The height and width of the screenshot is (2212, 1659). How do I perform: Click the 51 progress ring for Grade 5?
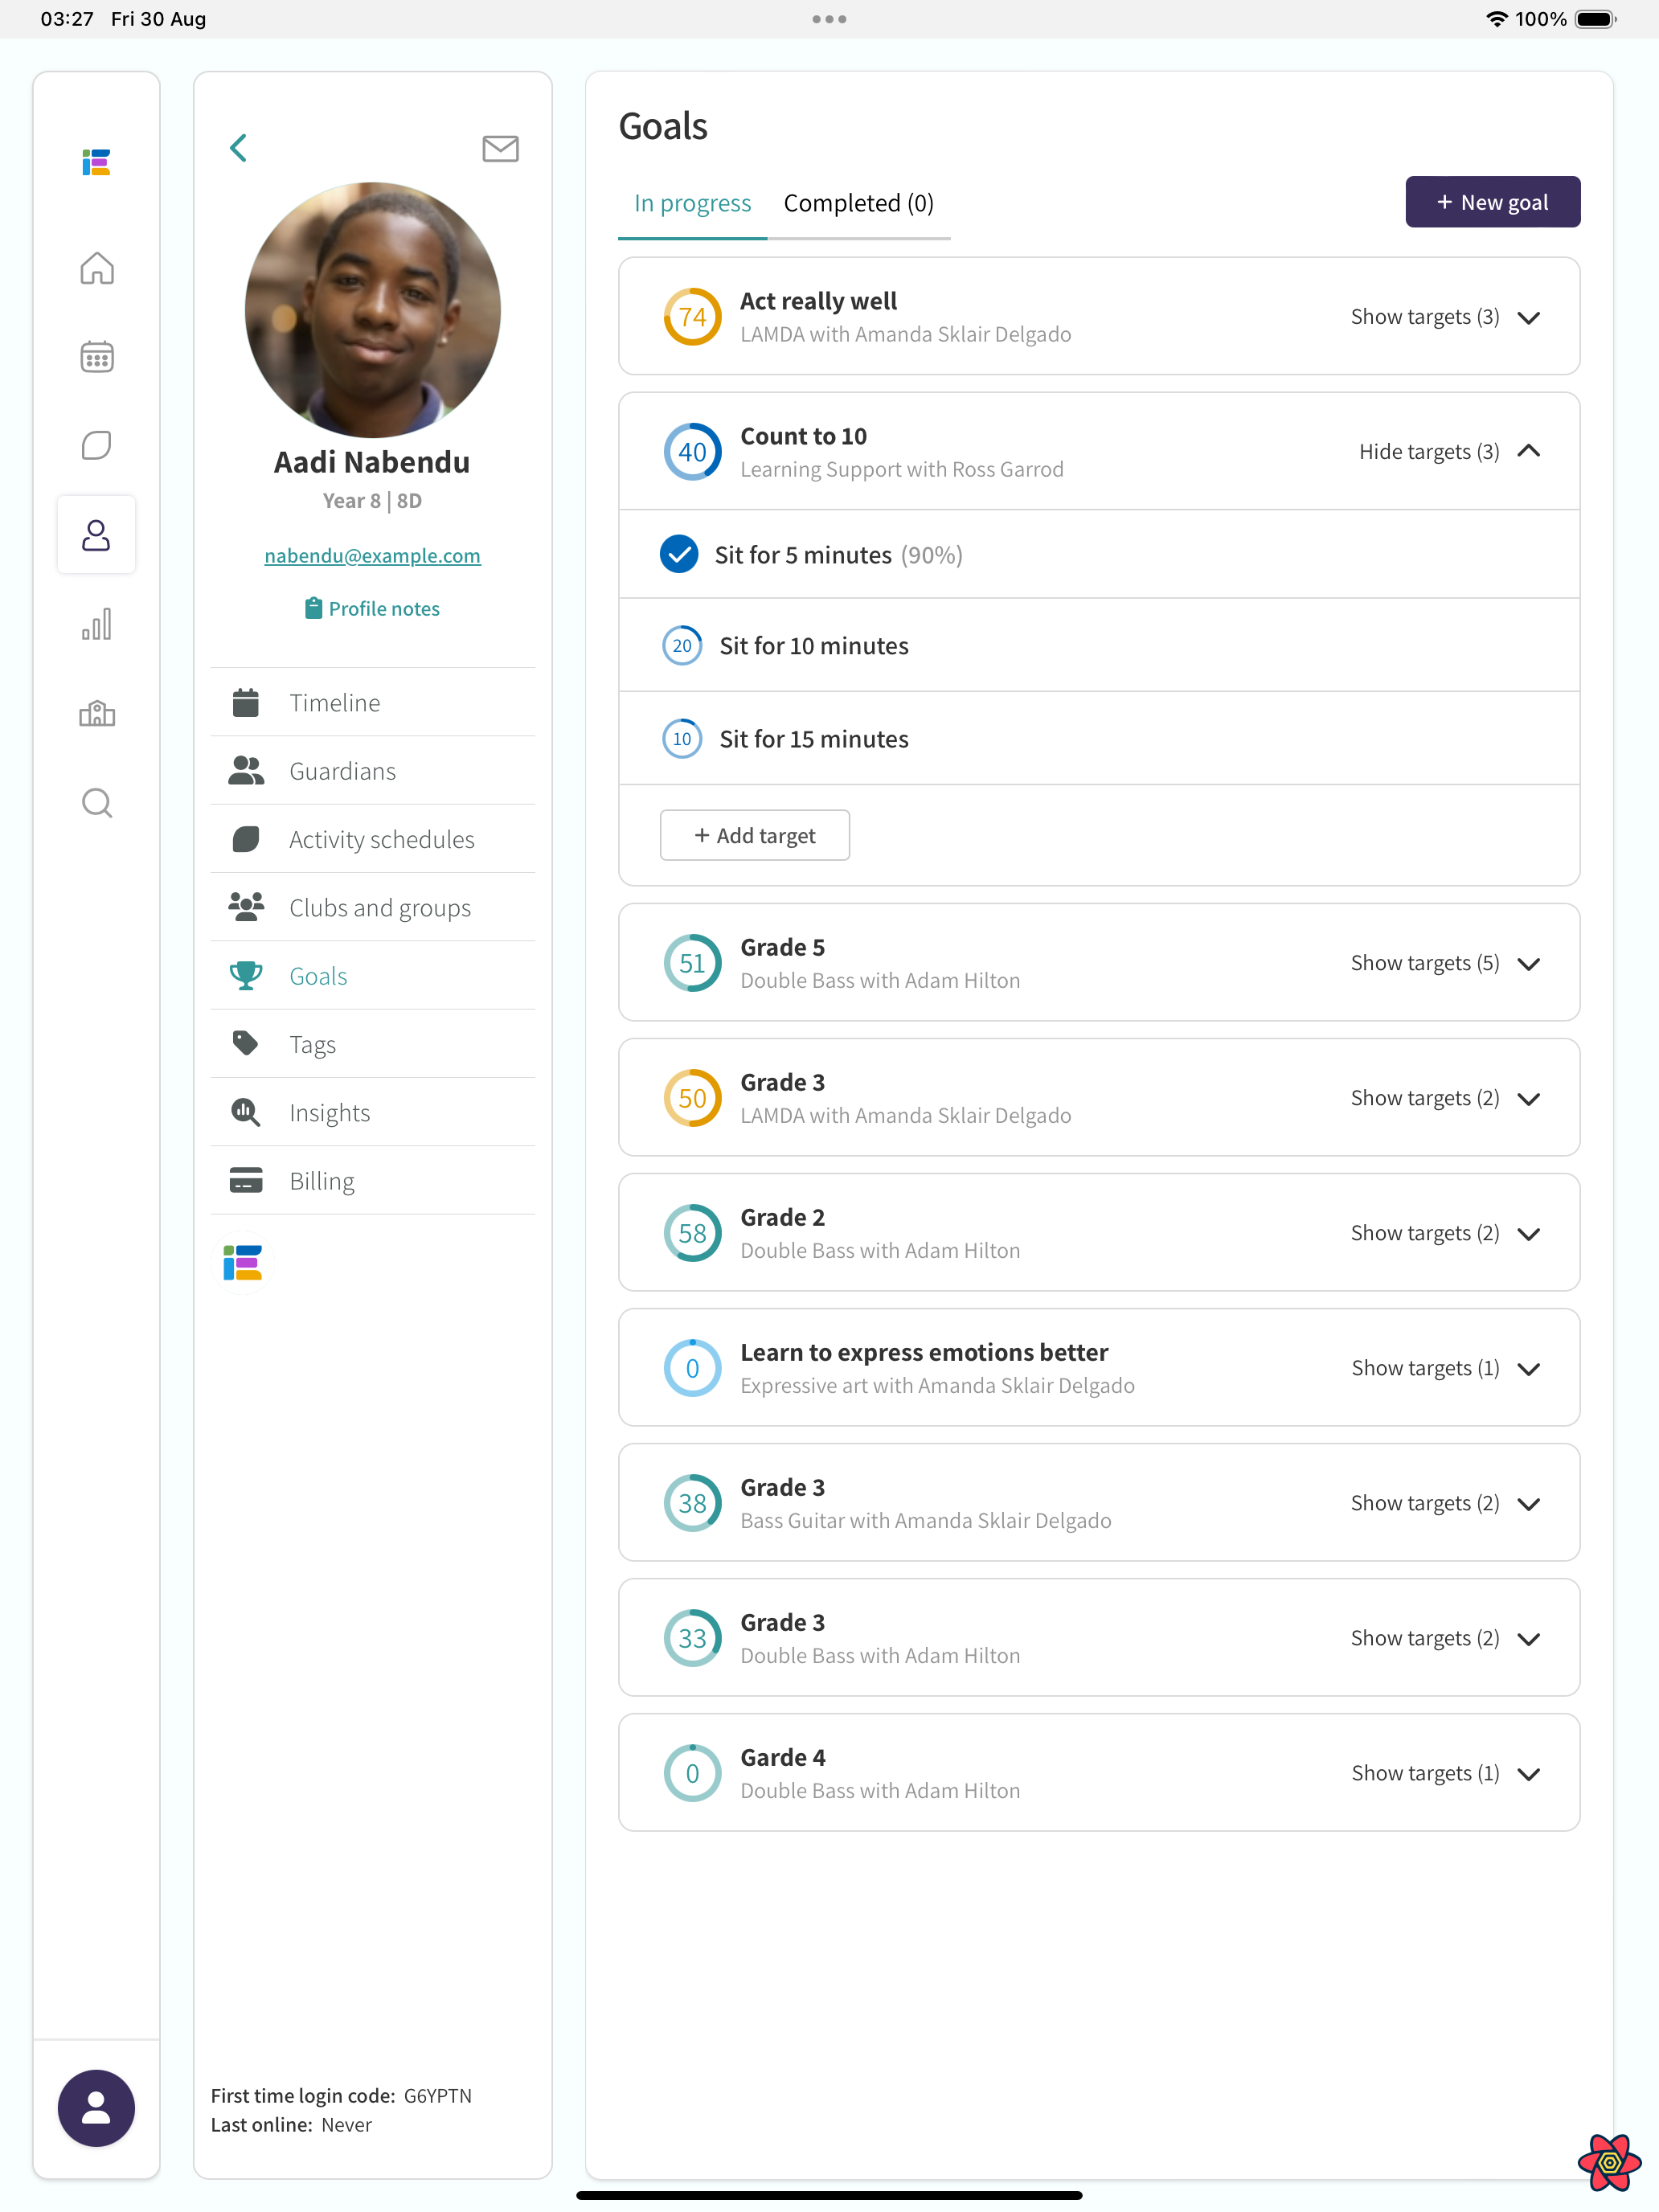point(692,963)
